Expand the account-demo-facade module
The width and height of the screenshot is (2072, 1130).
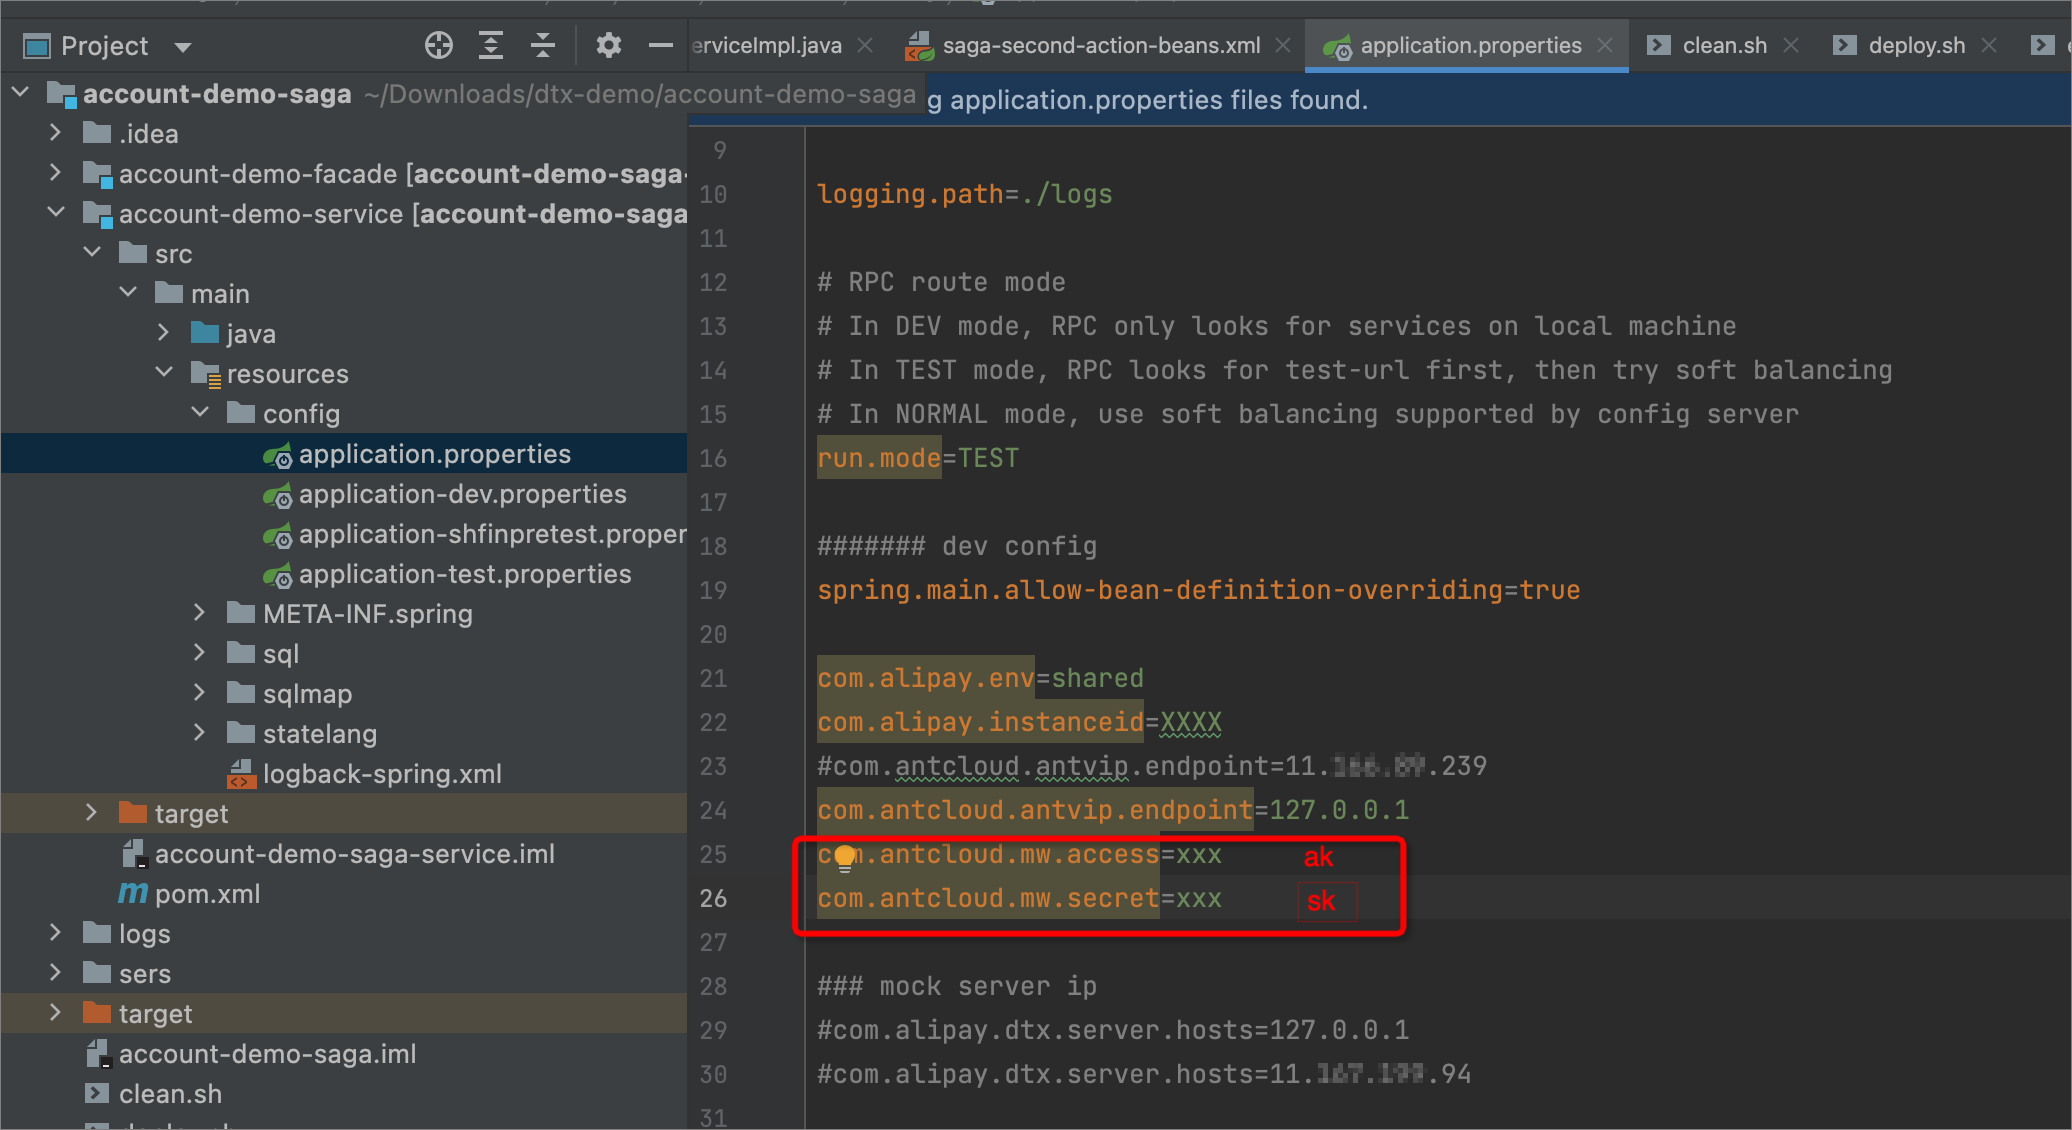tap(56, 172)
